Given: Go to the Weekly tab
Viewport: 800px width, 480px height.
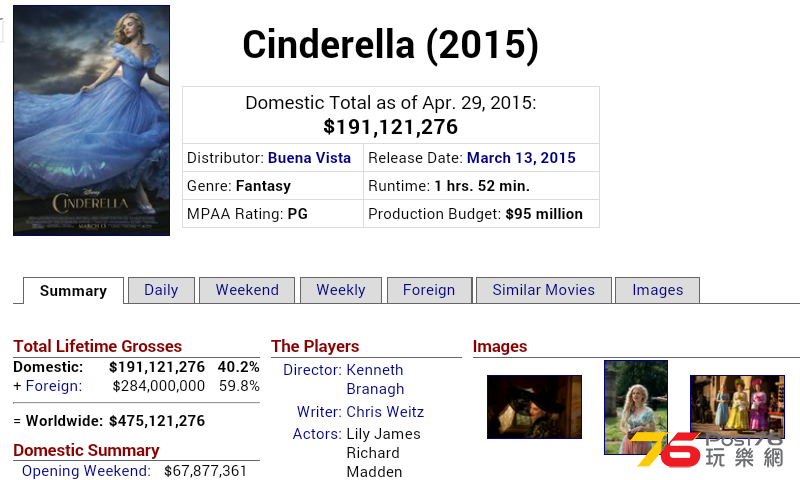Looking at the screenshot, I should click(x=341, y=290).
